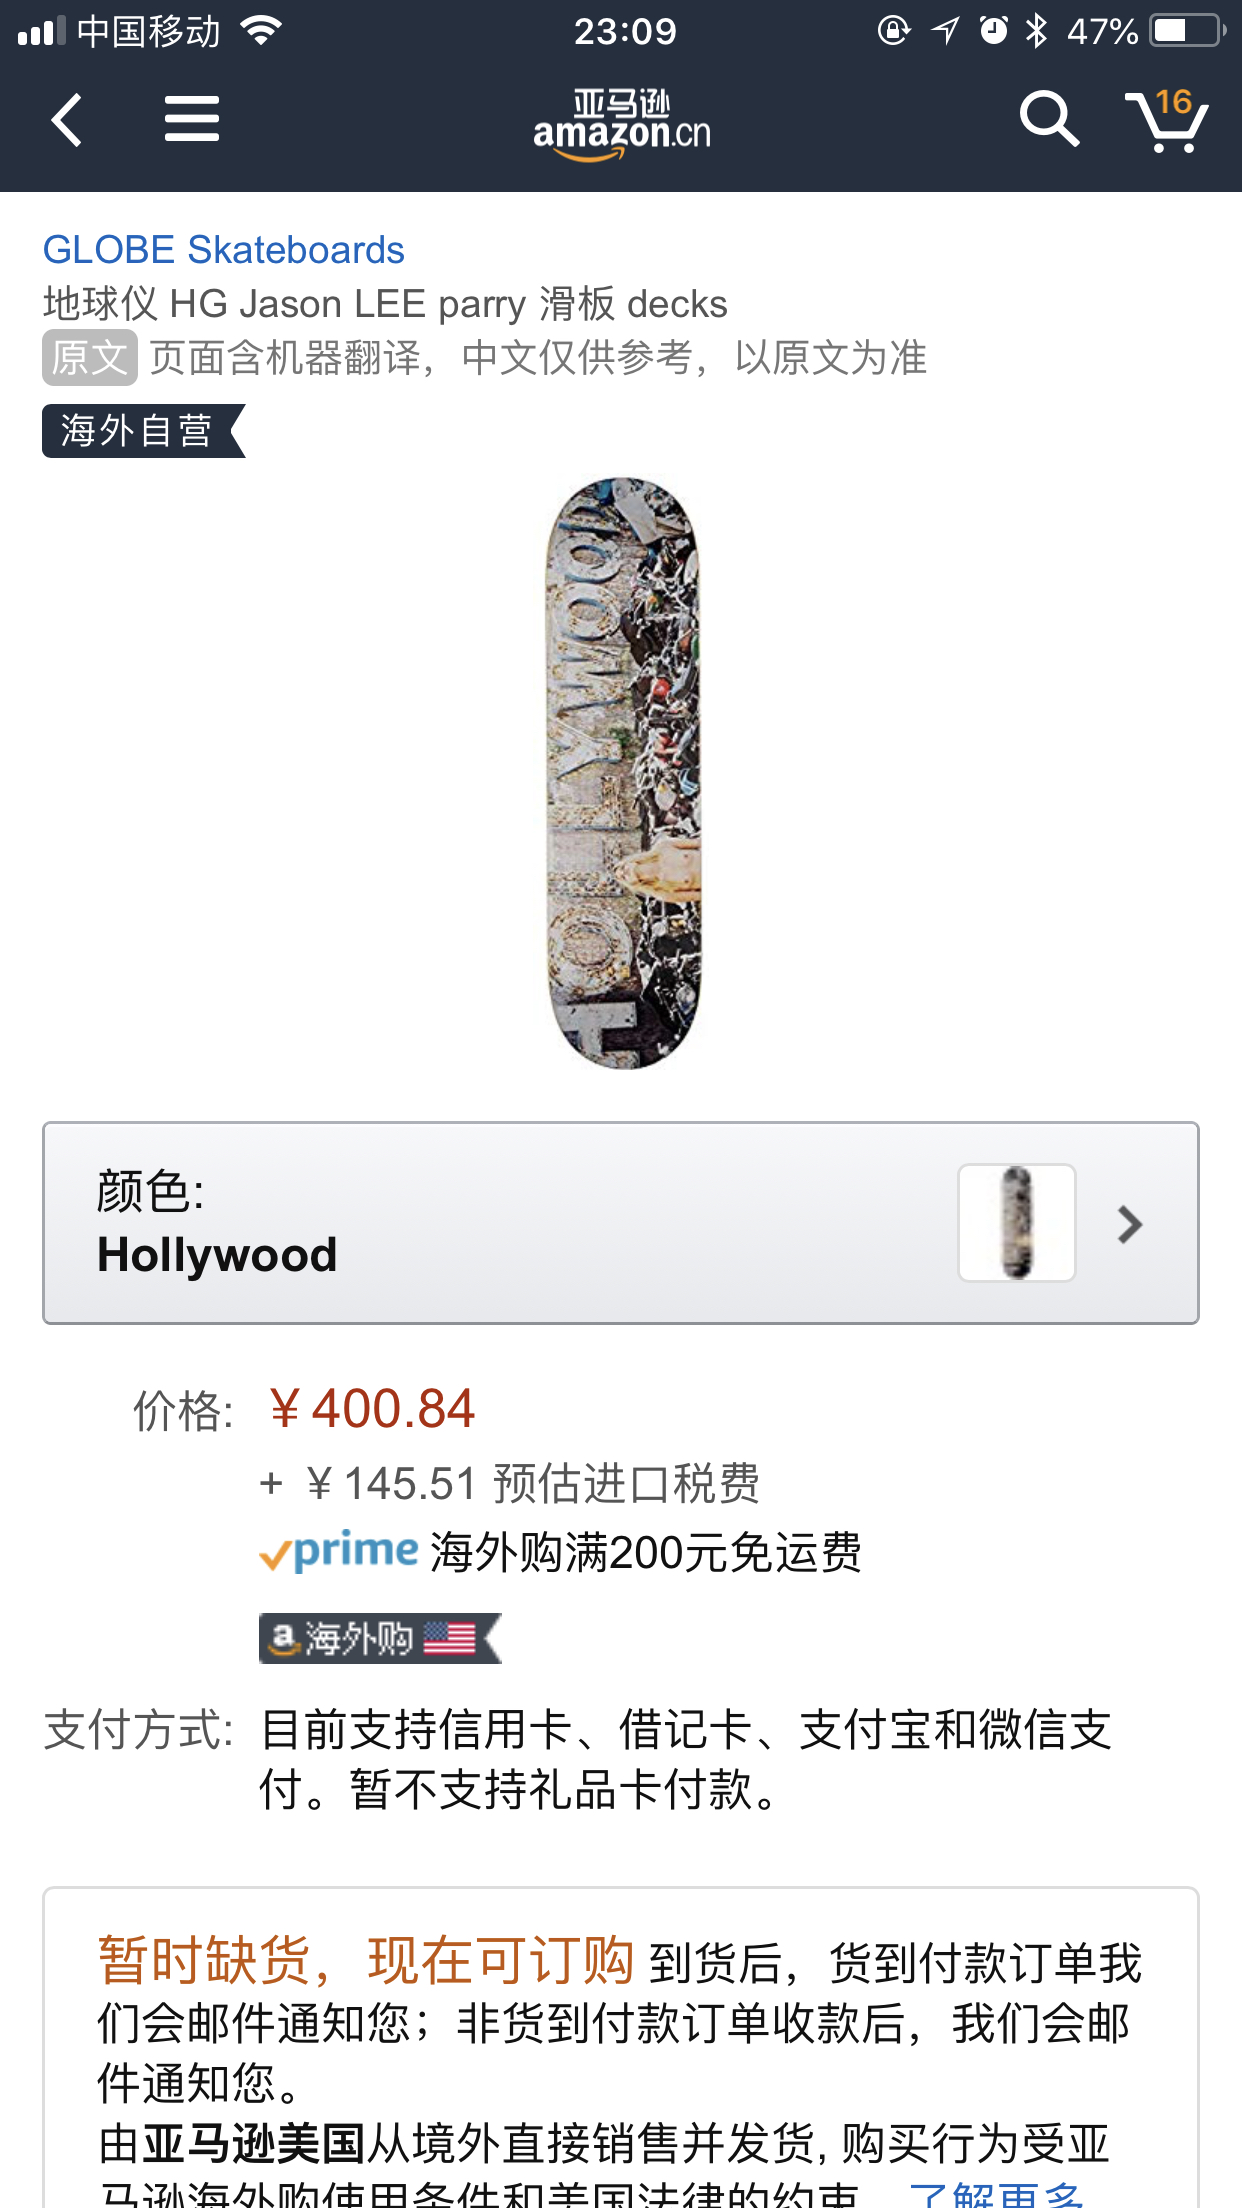Image resolution: width=1242 pixels, height=2208 pixels.
Task: Tap the battery indicator in status bar
Action: [1188, 31]
